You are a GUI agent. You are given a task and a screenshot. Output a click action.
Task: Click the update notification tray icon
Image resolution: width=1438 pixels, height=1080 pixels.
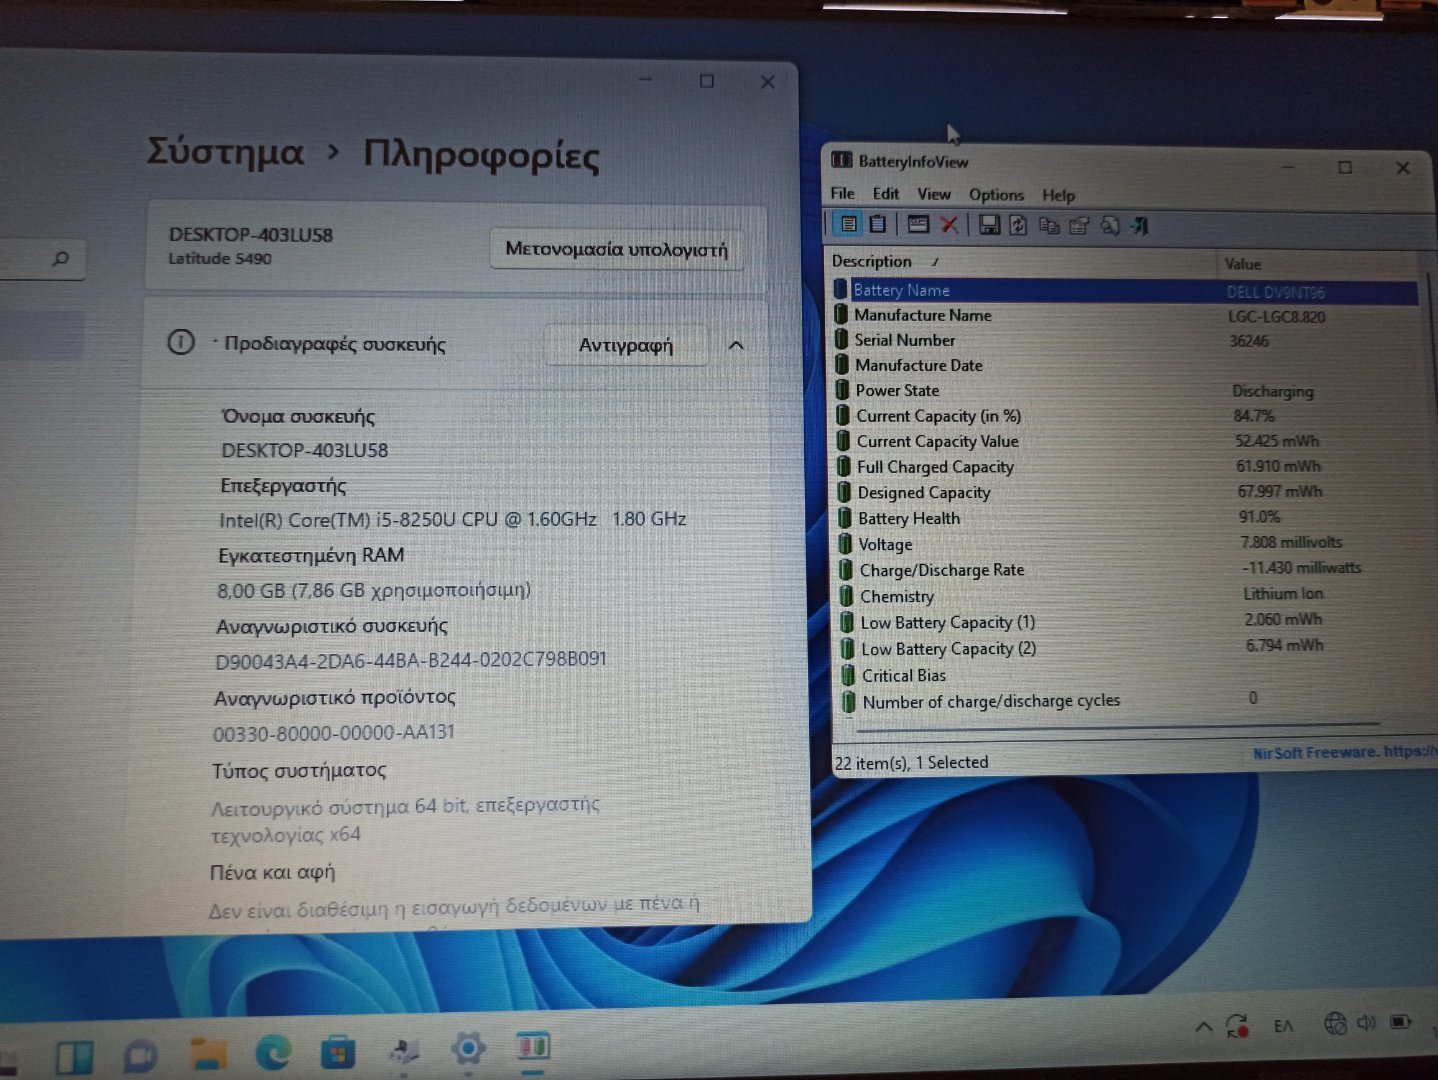pos(1237,1026)
